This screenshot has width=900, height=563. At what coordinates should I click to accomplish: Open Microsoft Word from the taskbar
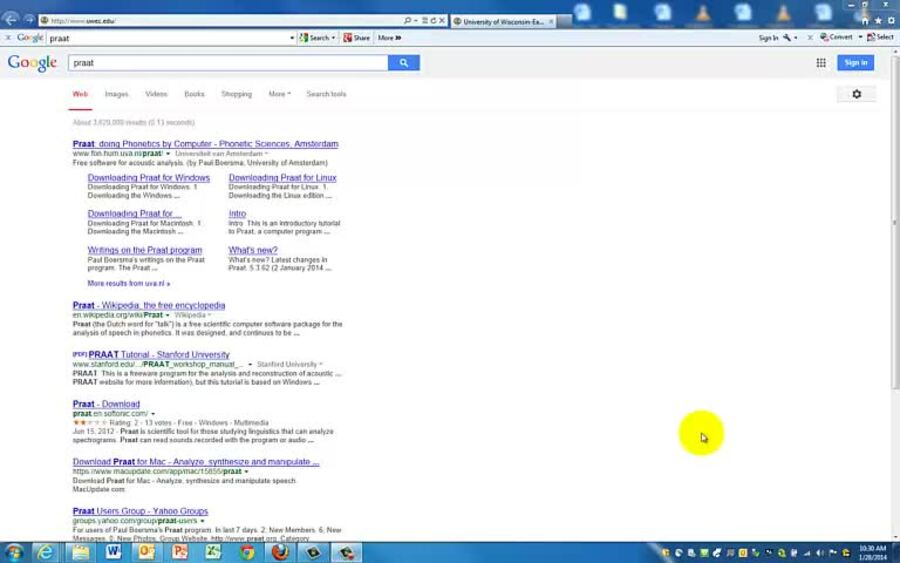(x=113, y=552)
